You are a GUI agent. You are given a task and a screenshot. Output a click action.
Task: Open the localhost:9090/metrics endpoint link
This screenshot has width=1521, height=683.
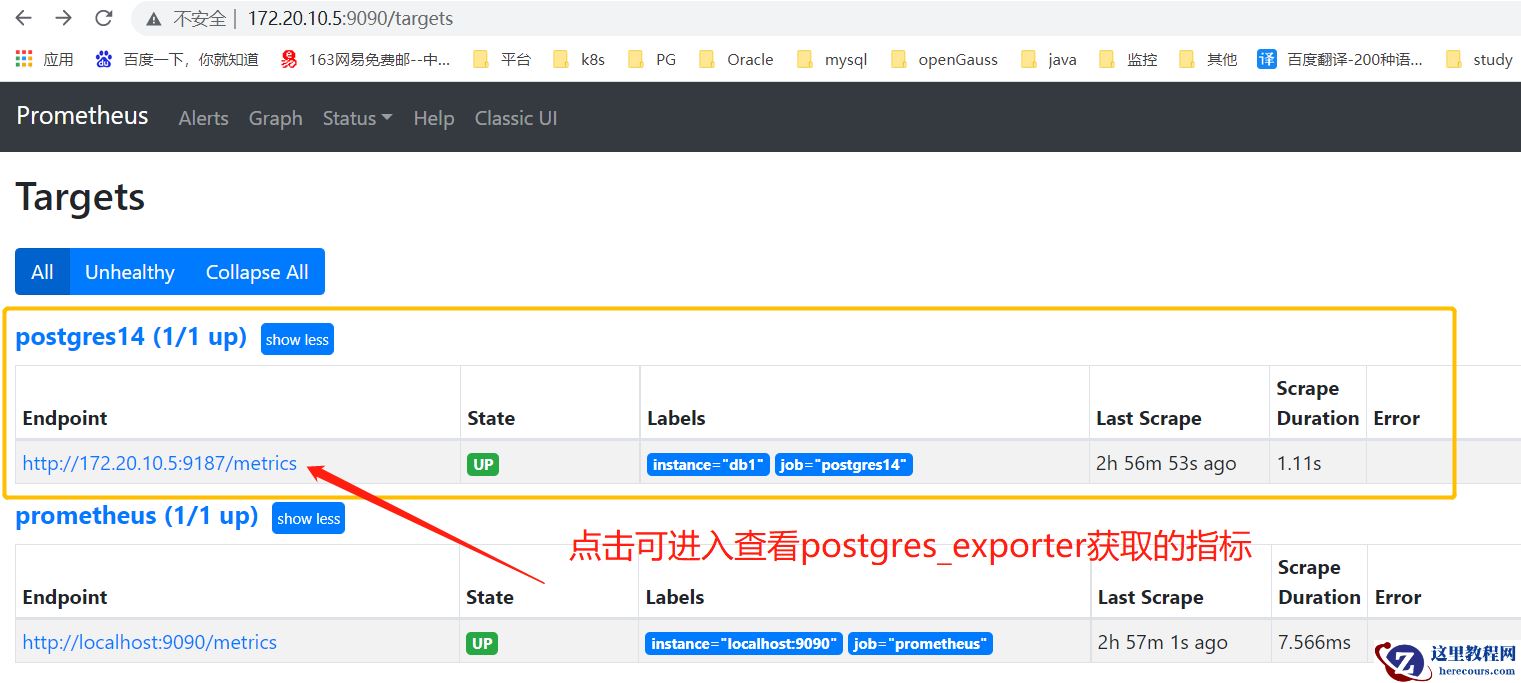tap(150, 642)
